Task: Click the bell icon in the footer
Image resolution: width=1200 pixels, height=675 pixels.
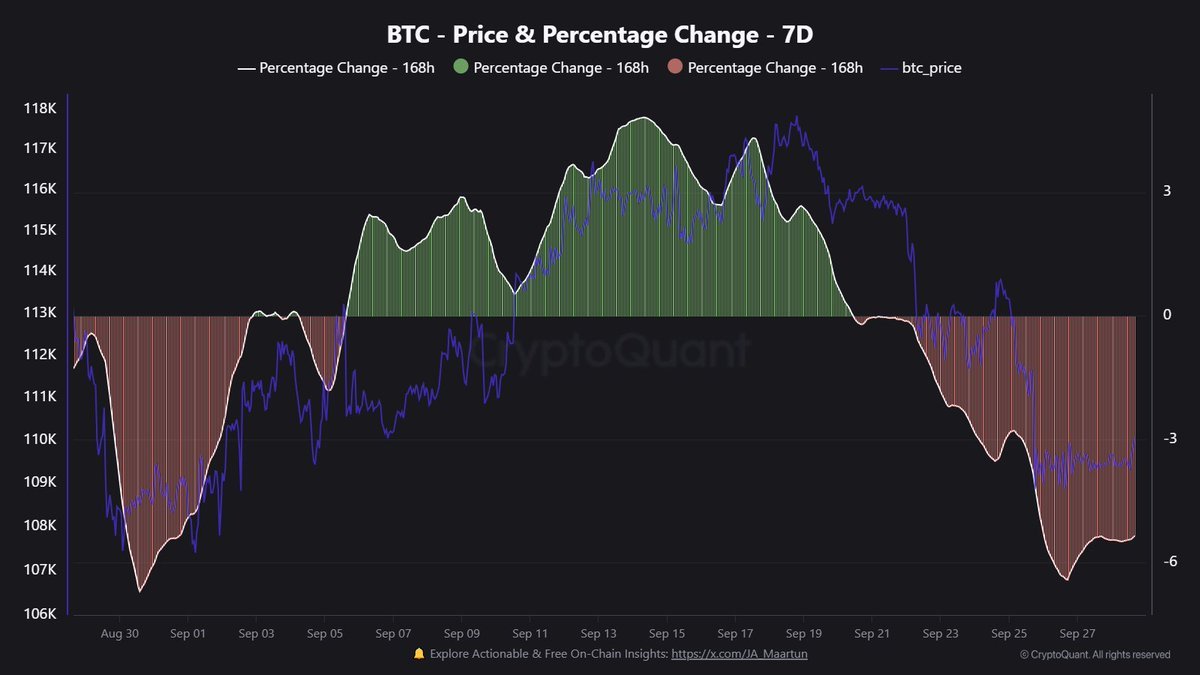Action: point(419,654)
